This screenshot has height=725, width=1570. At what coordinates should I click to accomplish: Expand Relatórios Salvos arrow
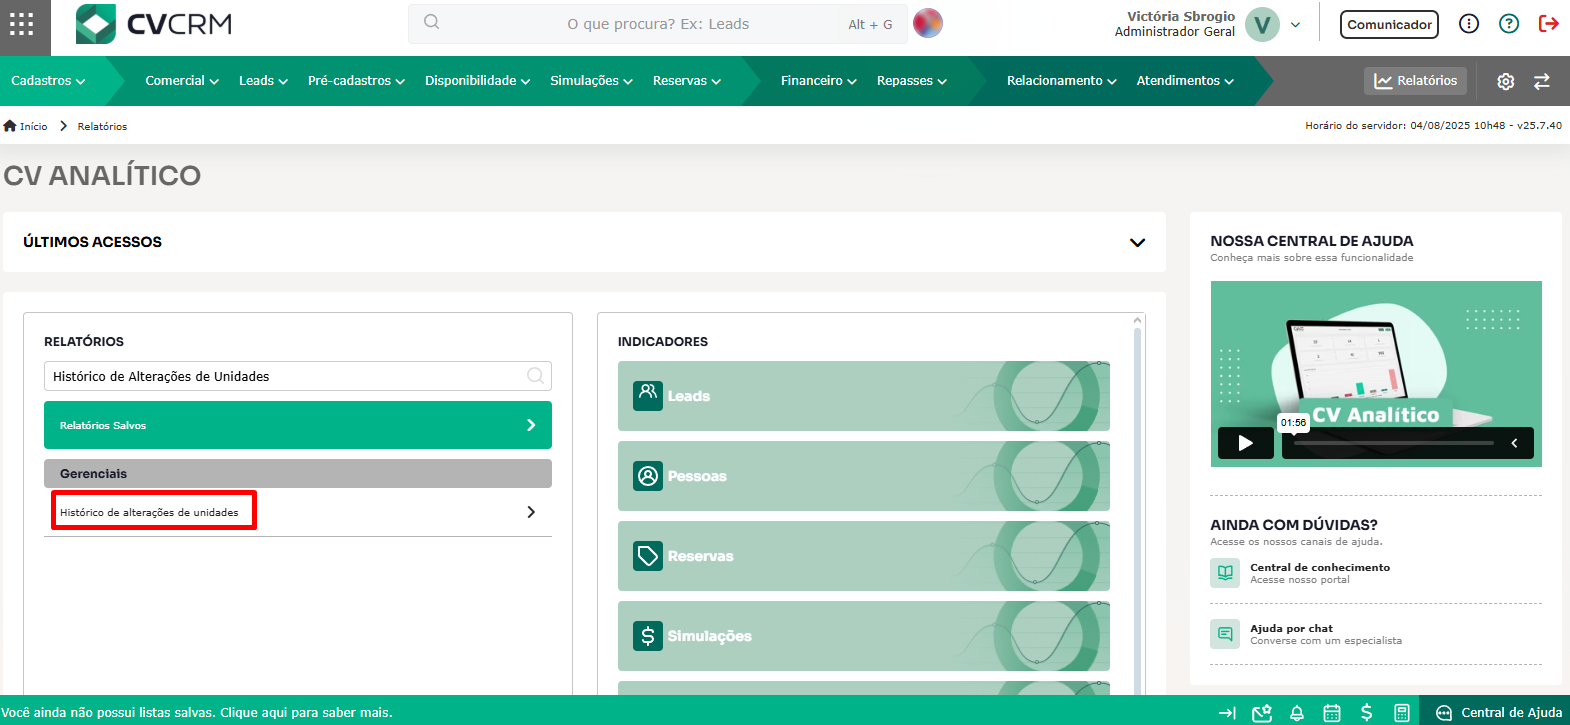tap(531, 425)
